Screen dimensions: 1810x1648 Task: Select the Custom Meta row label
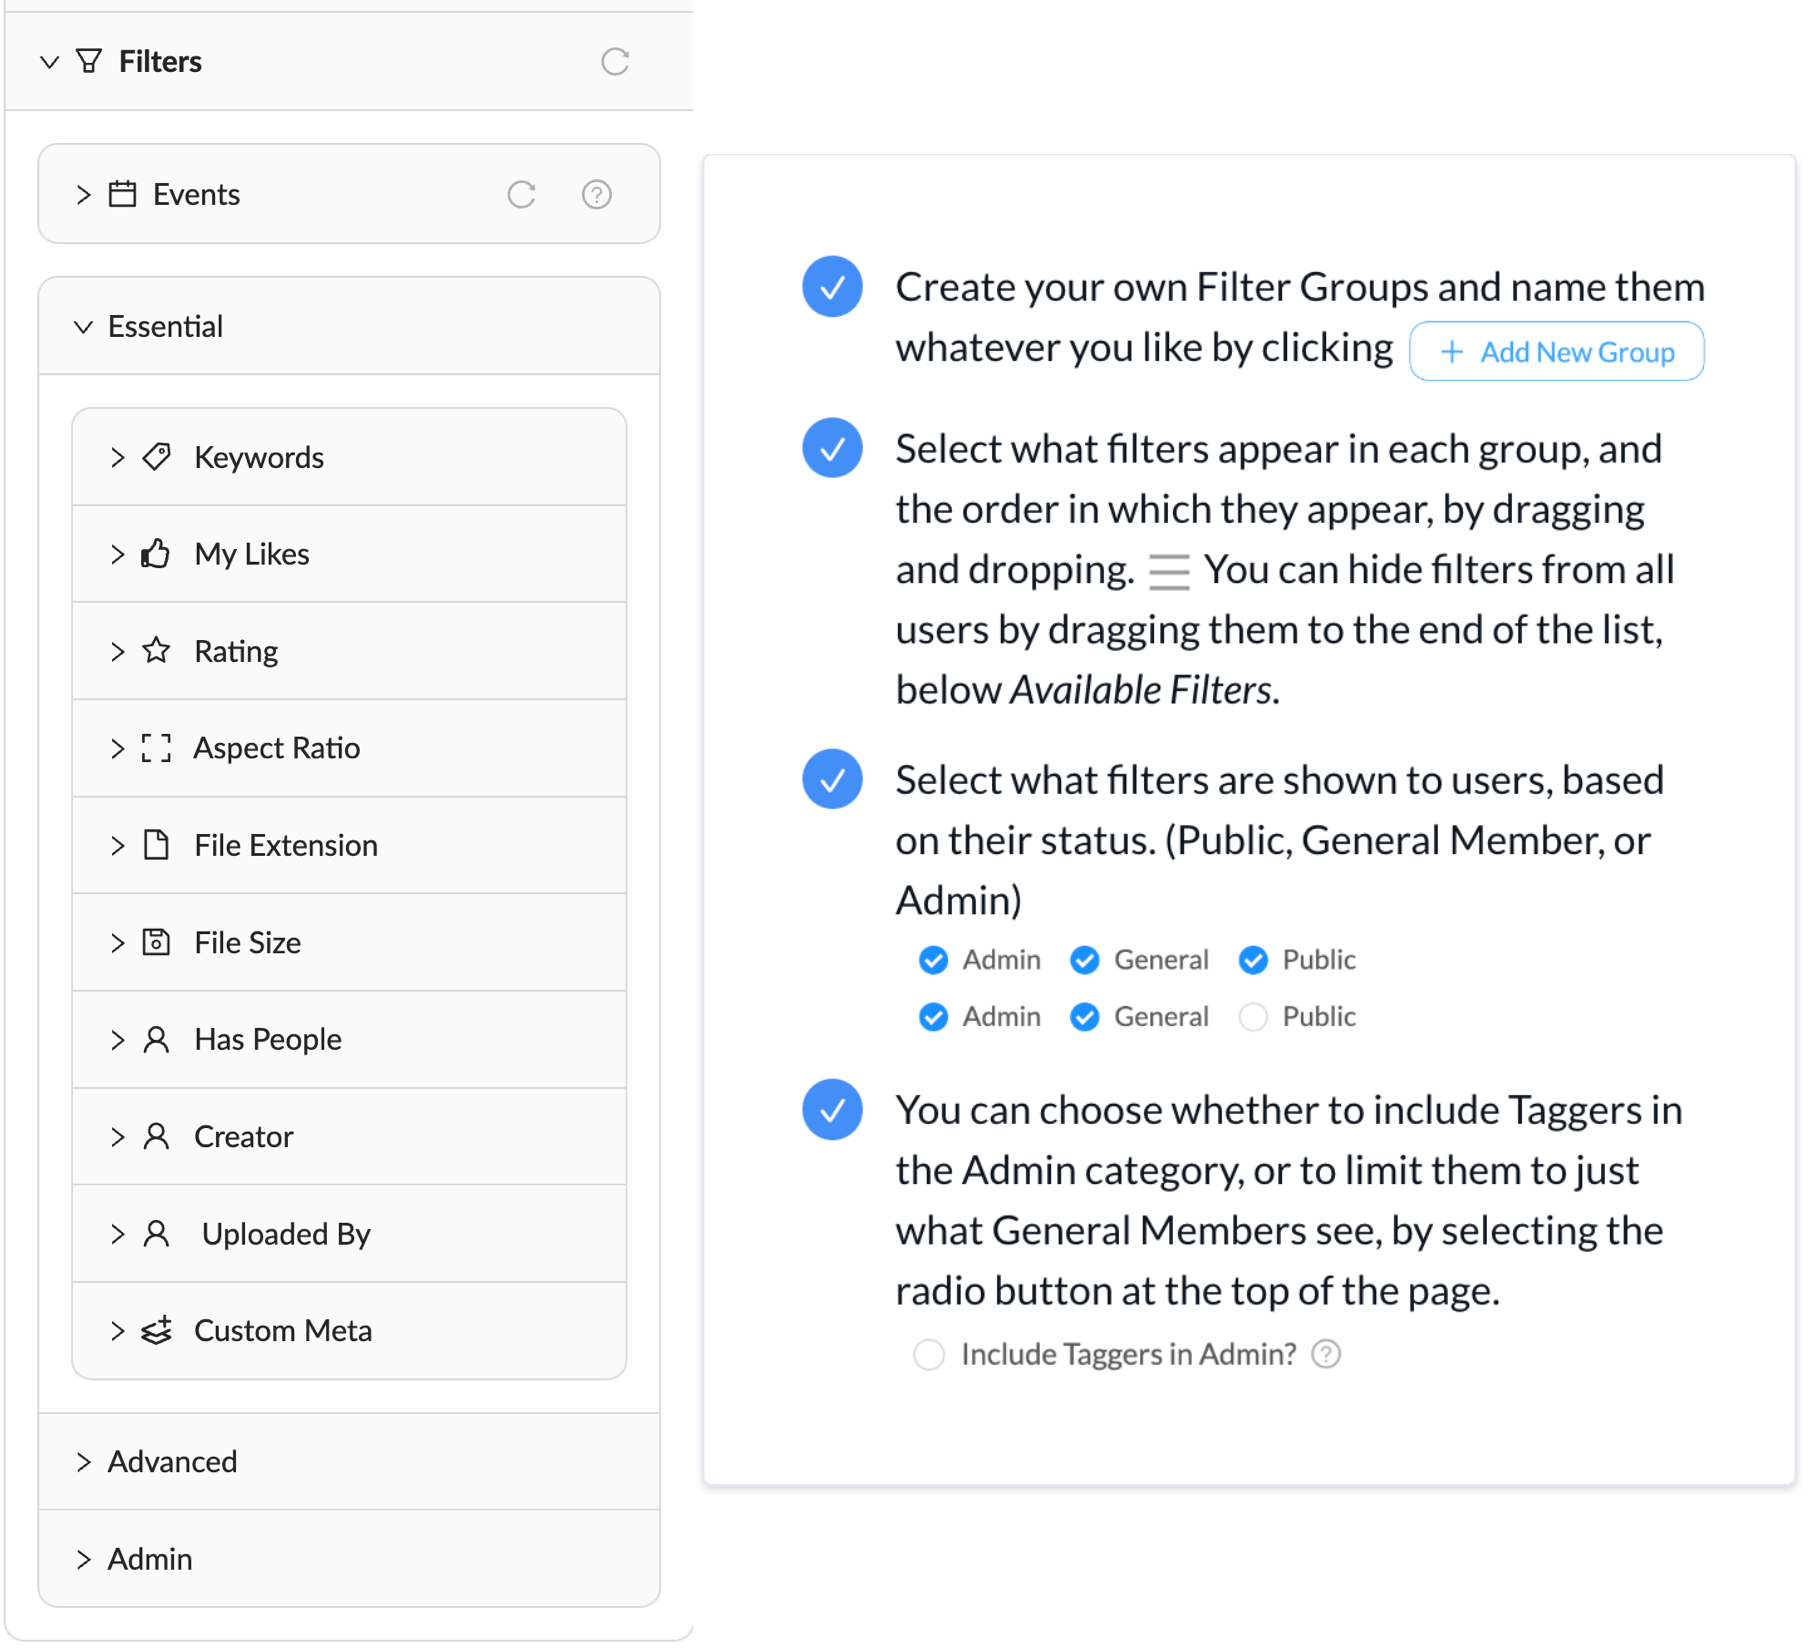(x=283, y=1331)
